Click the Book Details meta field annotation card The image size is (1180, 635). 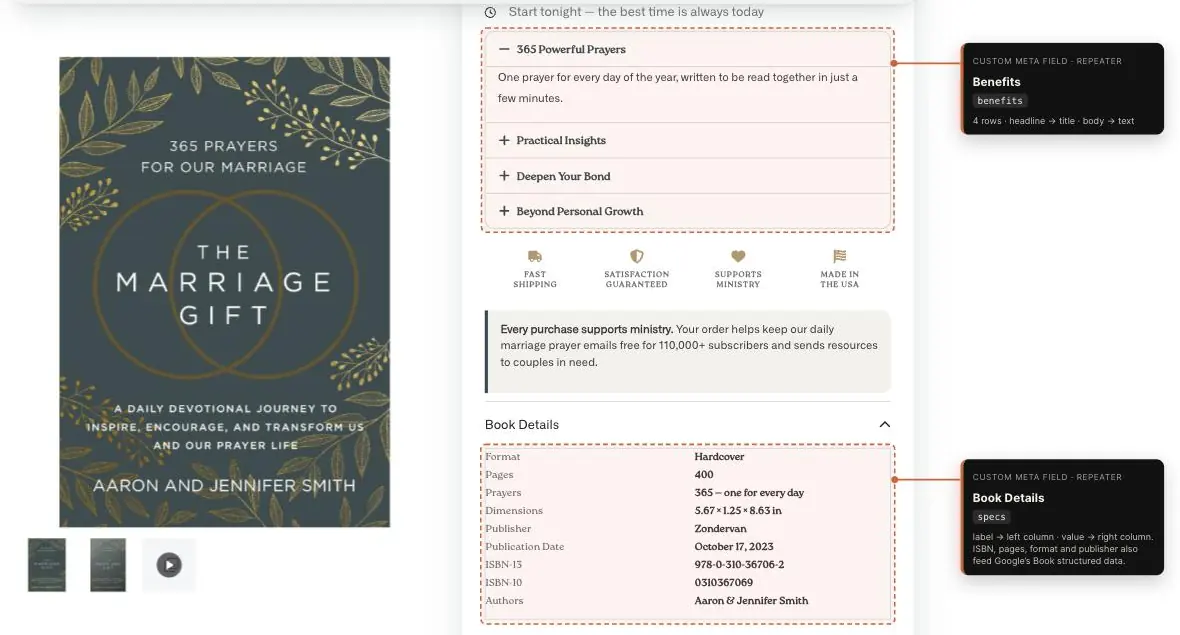tap(1063, 517)
